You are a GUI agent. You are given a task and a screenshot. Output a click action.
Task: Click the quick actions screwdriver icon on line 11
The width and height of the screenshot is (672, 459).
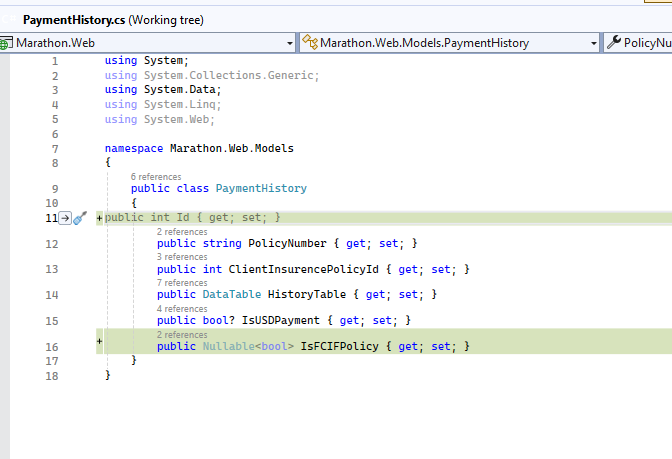coord(81,218)
